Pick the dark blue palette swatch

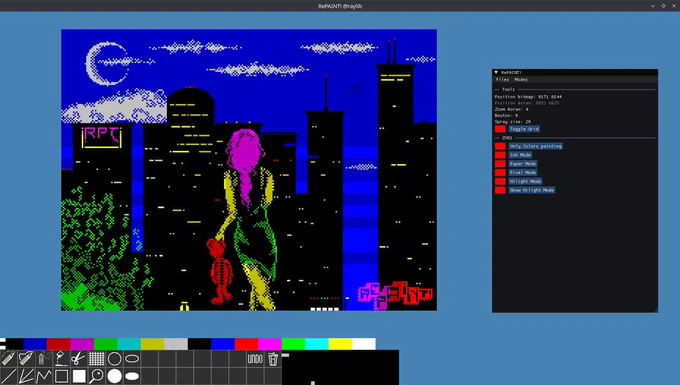pyautogui.click(x=35, y=344)
